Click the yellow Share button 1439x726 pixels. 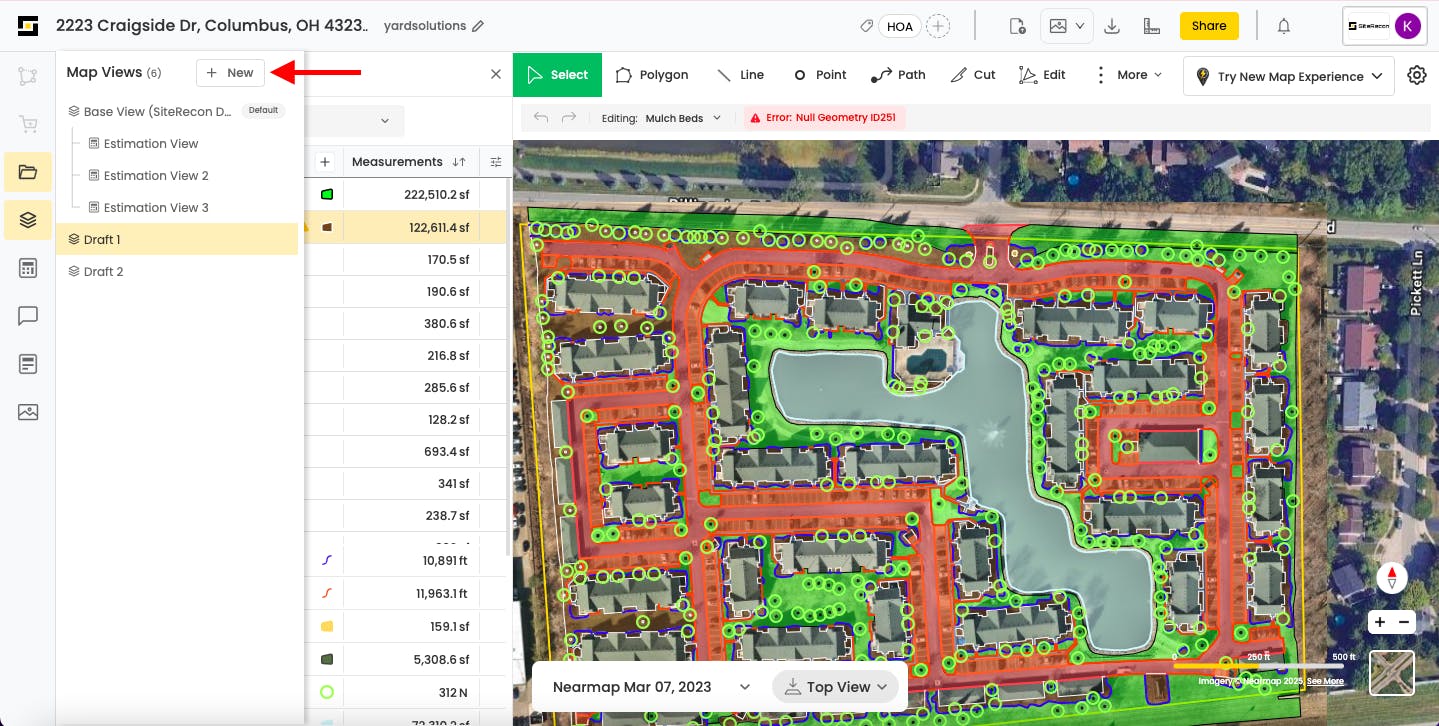(1208, 26)
